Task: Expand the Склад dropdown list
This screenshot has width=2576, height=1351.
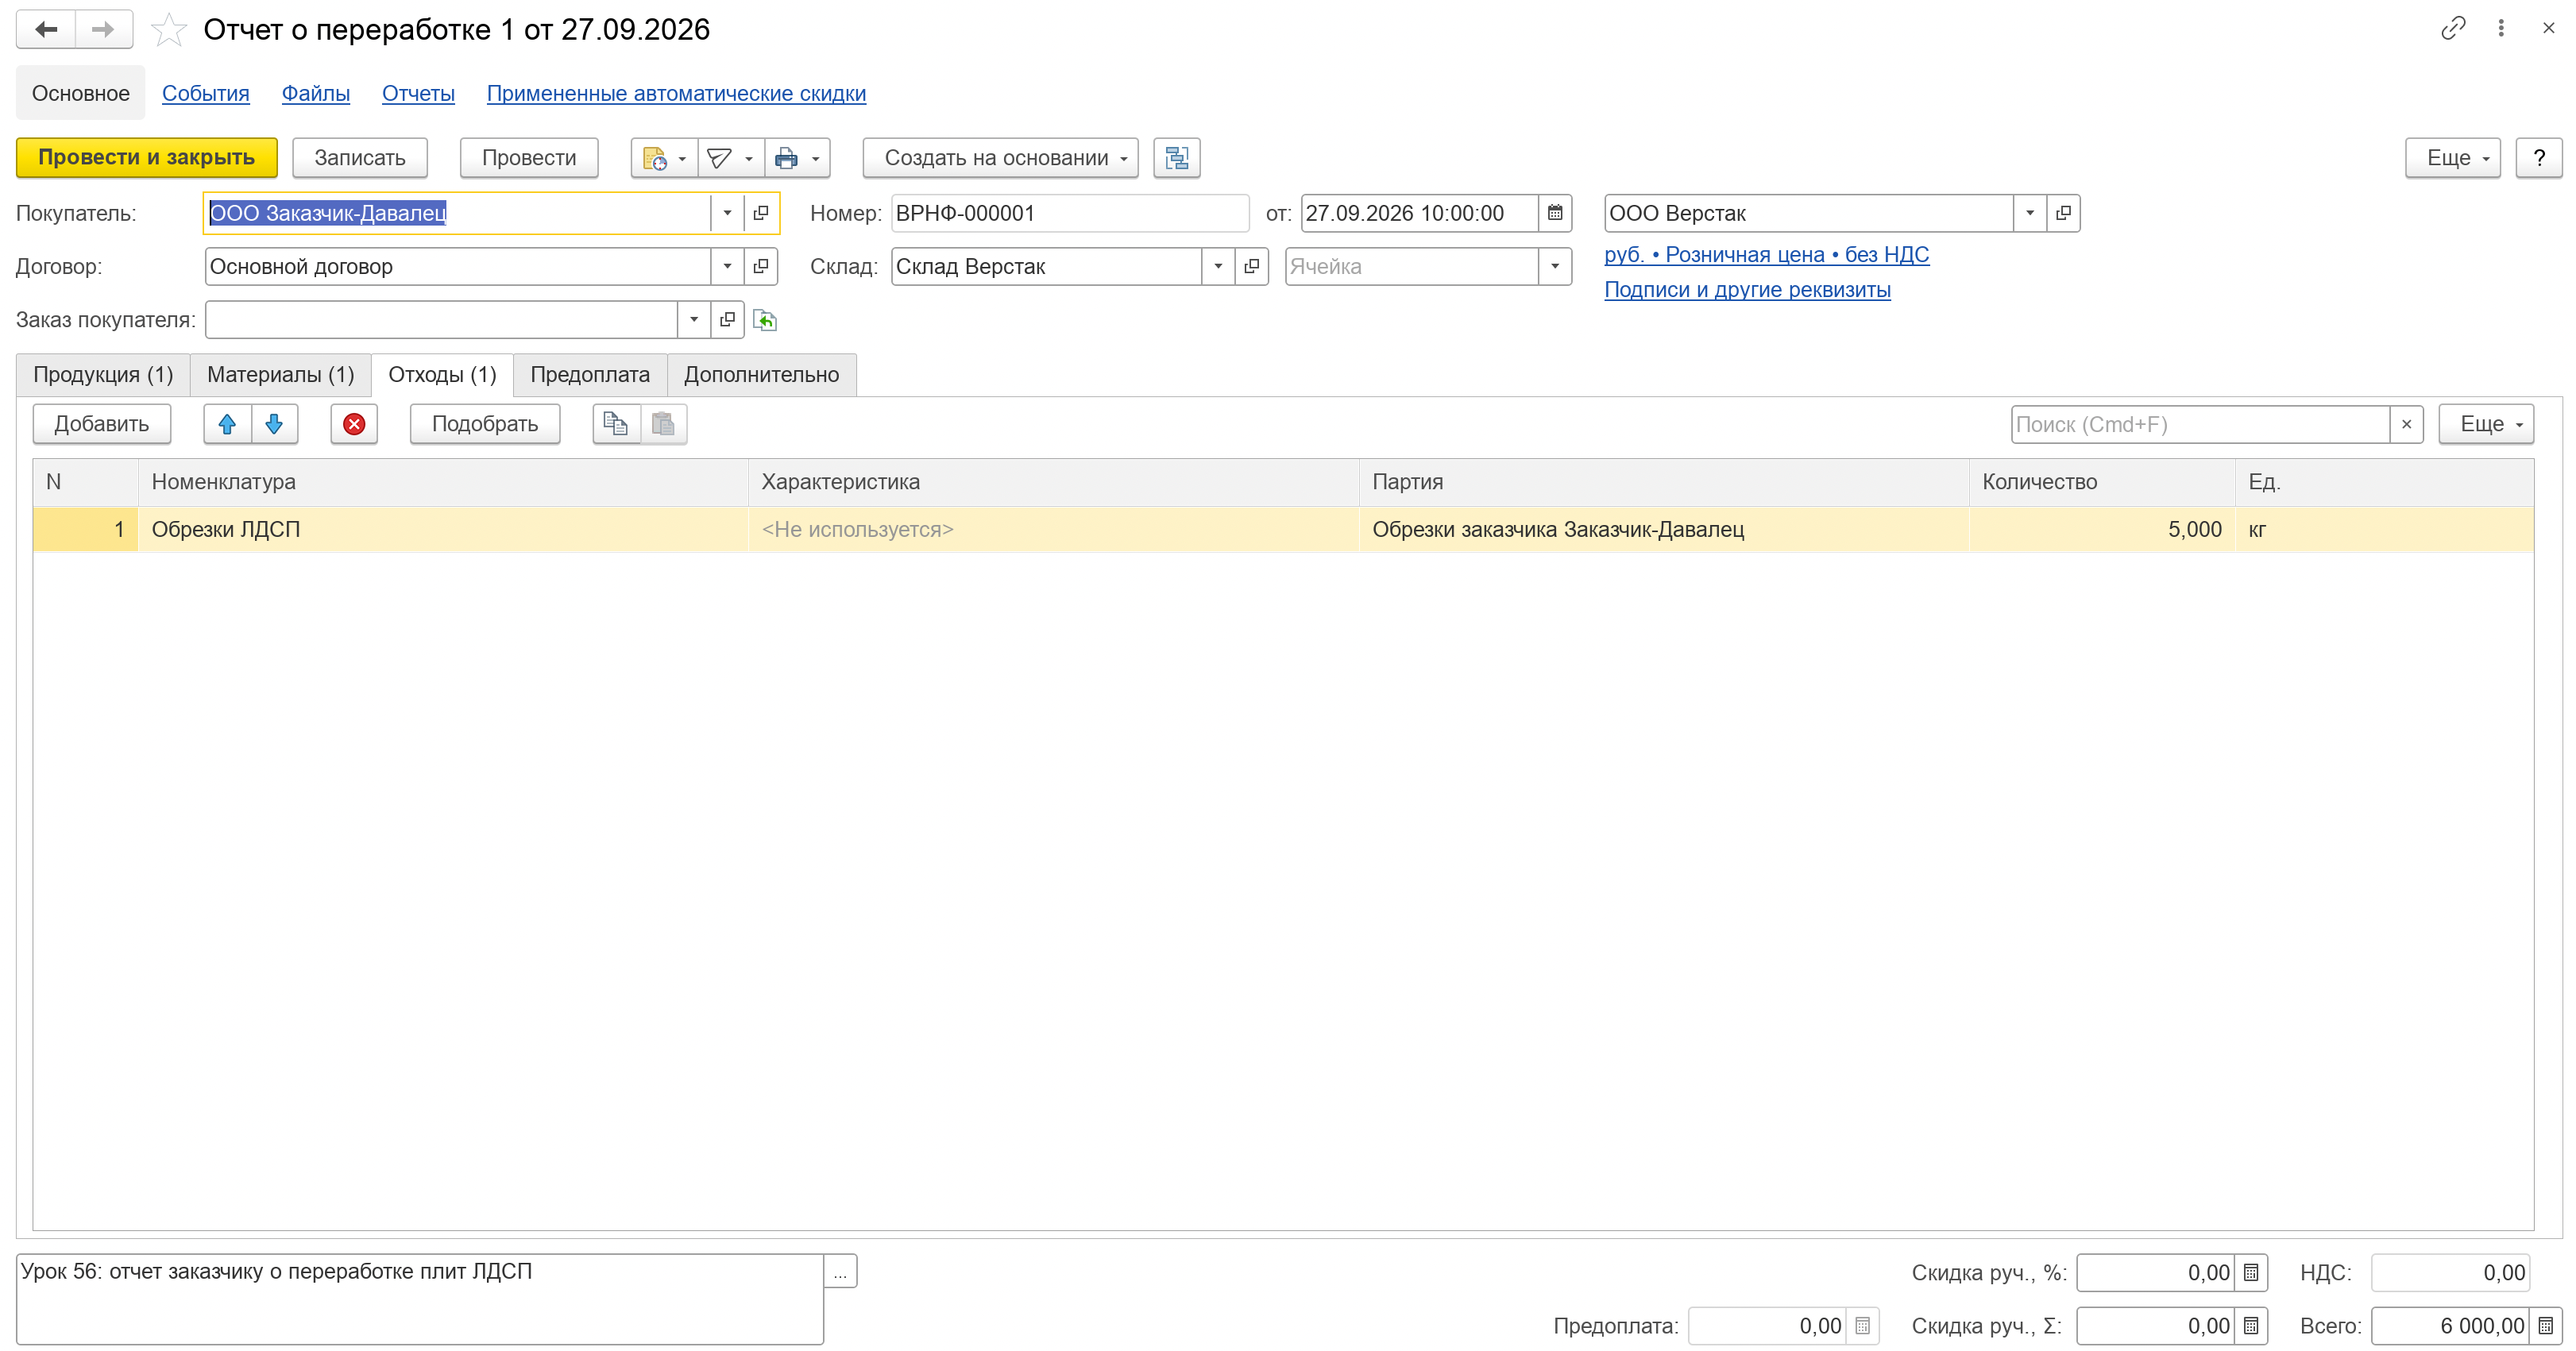Action: pos(1217,266)
